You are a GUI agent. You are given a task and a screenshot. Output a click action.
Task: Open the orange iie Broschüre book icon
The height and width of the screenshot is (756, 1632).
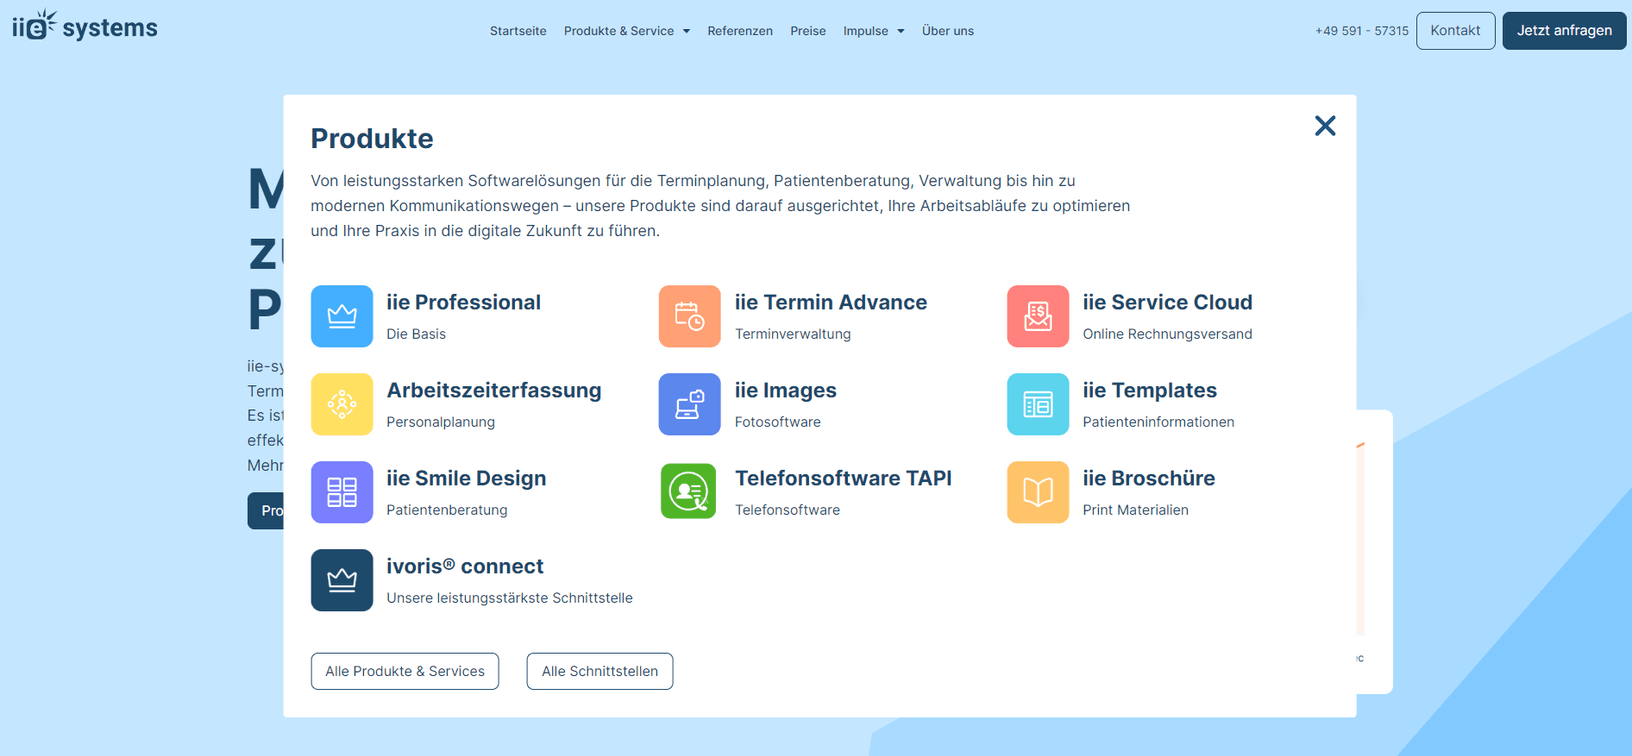point(1037,492)
